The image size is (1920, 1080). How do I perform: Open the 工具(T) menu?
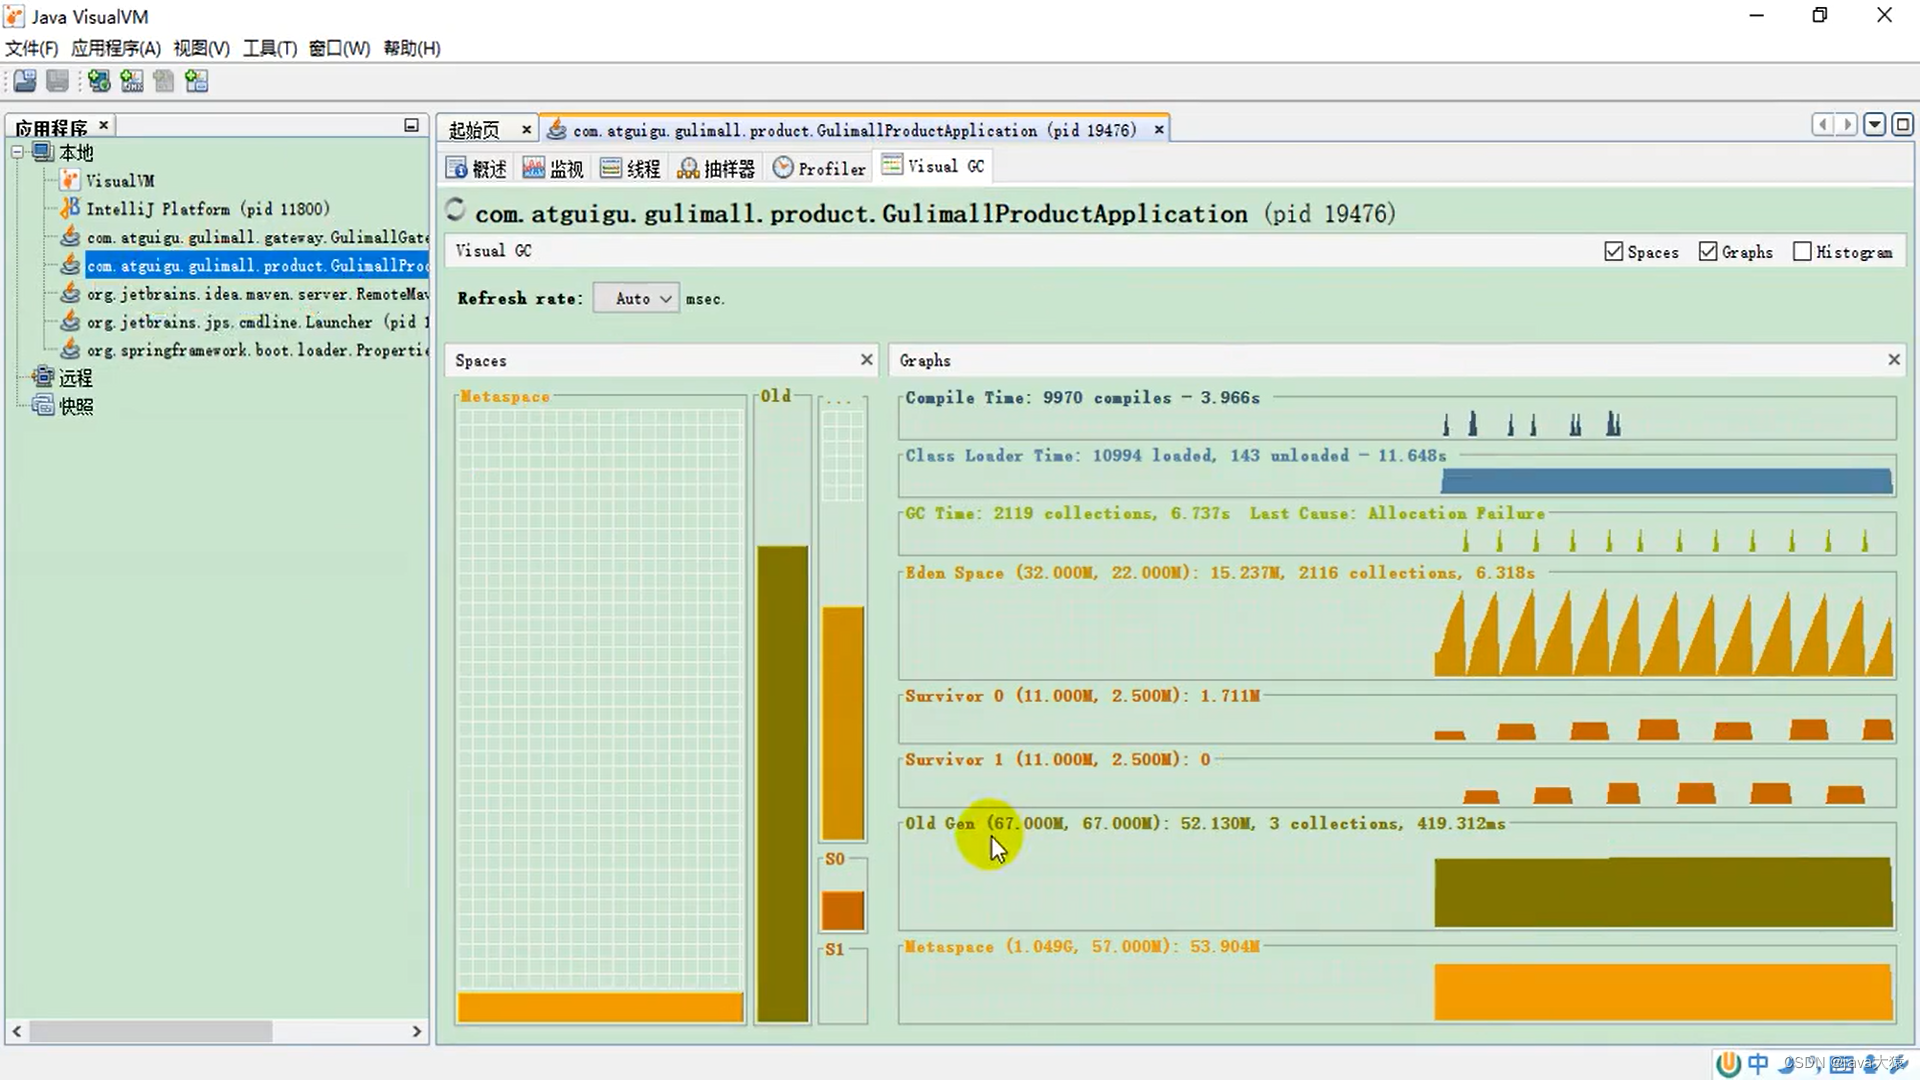tap(269, 48)
